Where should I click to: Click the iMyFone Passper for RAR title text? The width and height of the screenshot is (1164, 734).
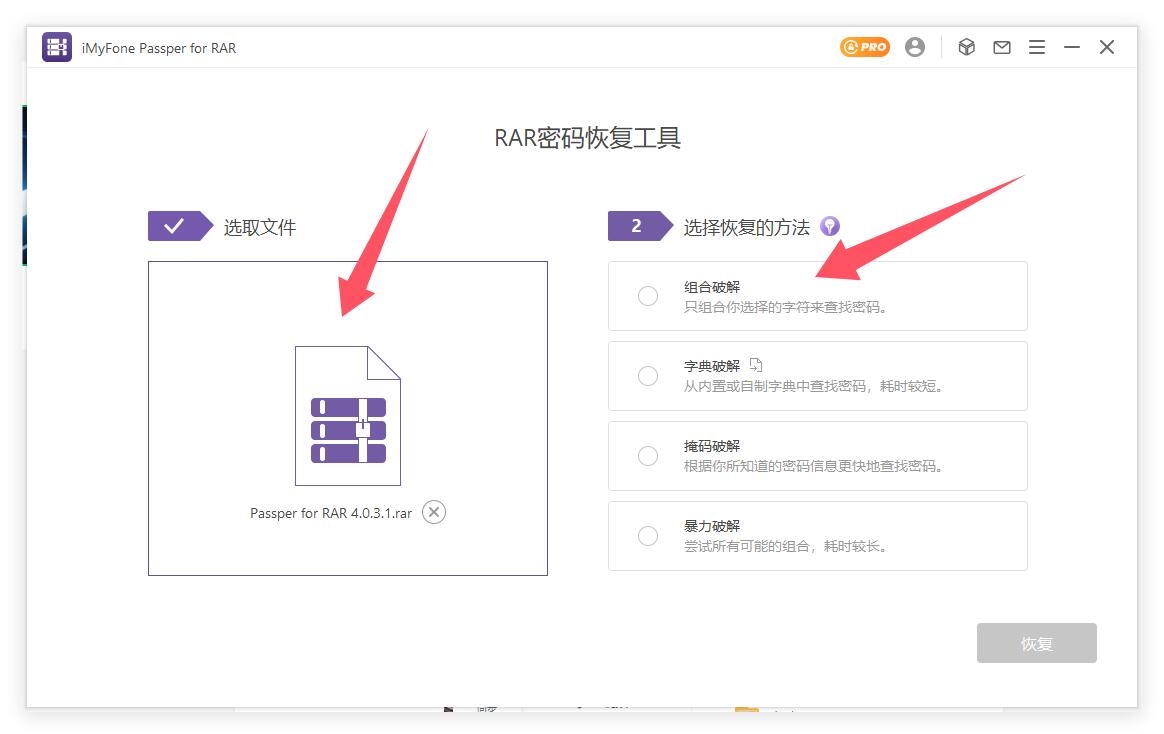159,48
